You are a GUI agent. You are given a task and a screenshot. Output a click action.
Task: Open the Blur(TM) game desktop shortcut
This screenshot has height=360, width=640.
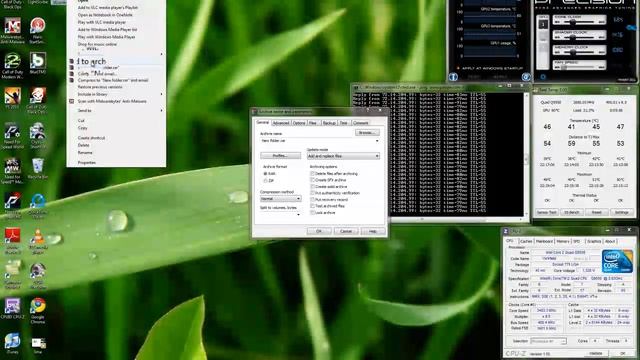pyautogui.click(x=38, y=61)
